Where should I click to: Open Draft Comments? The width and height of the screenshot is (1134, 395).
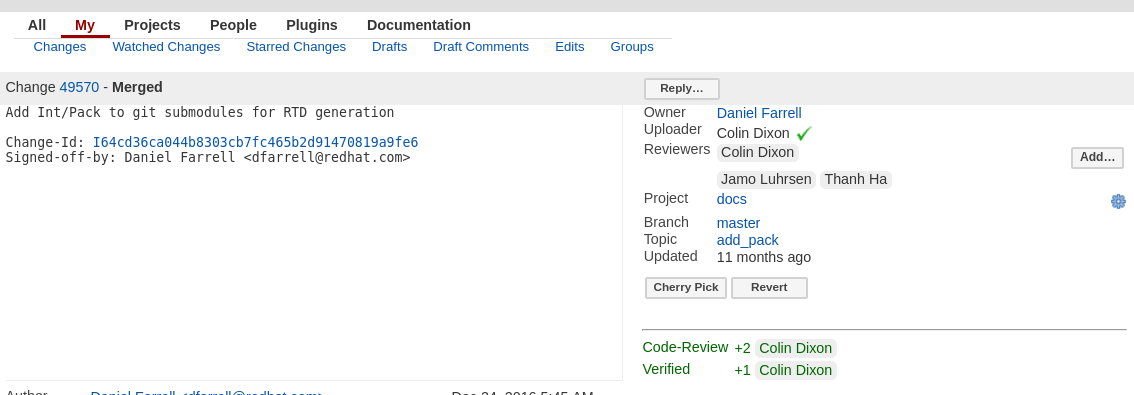tap(481, 47)
